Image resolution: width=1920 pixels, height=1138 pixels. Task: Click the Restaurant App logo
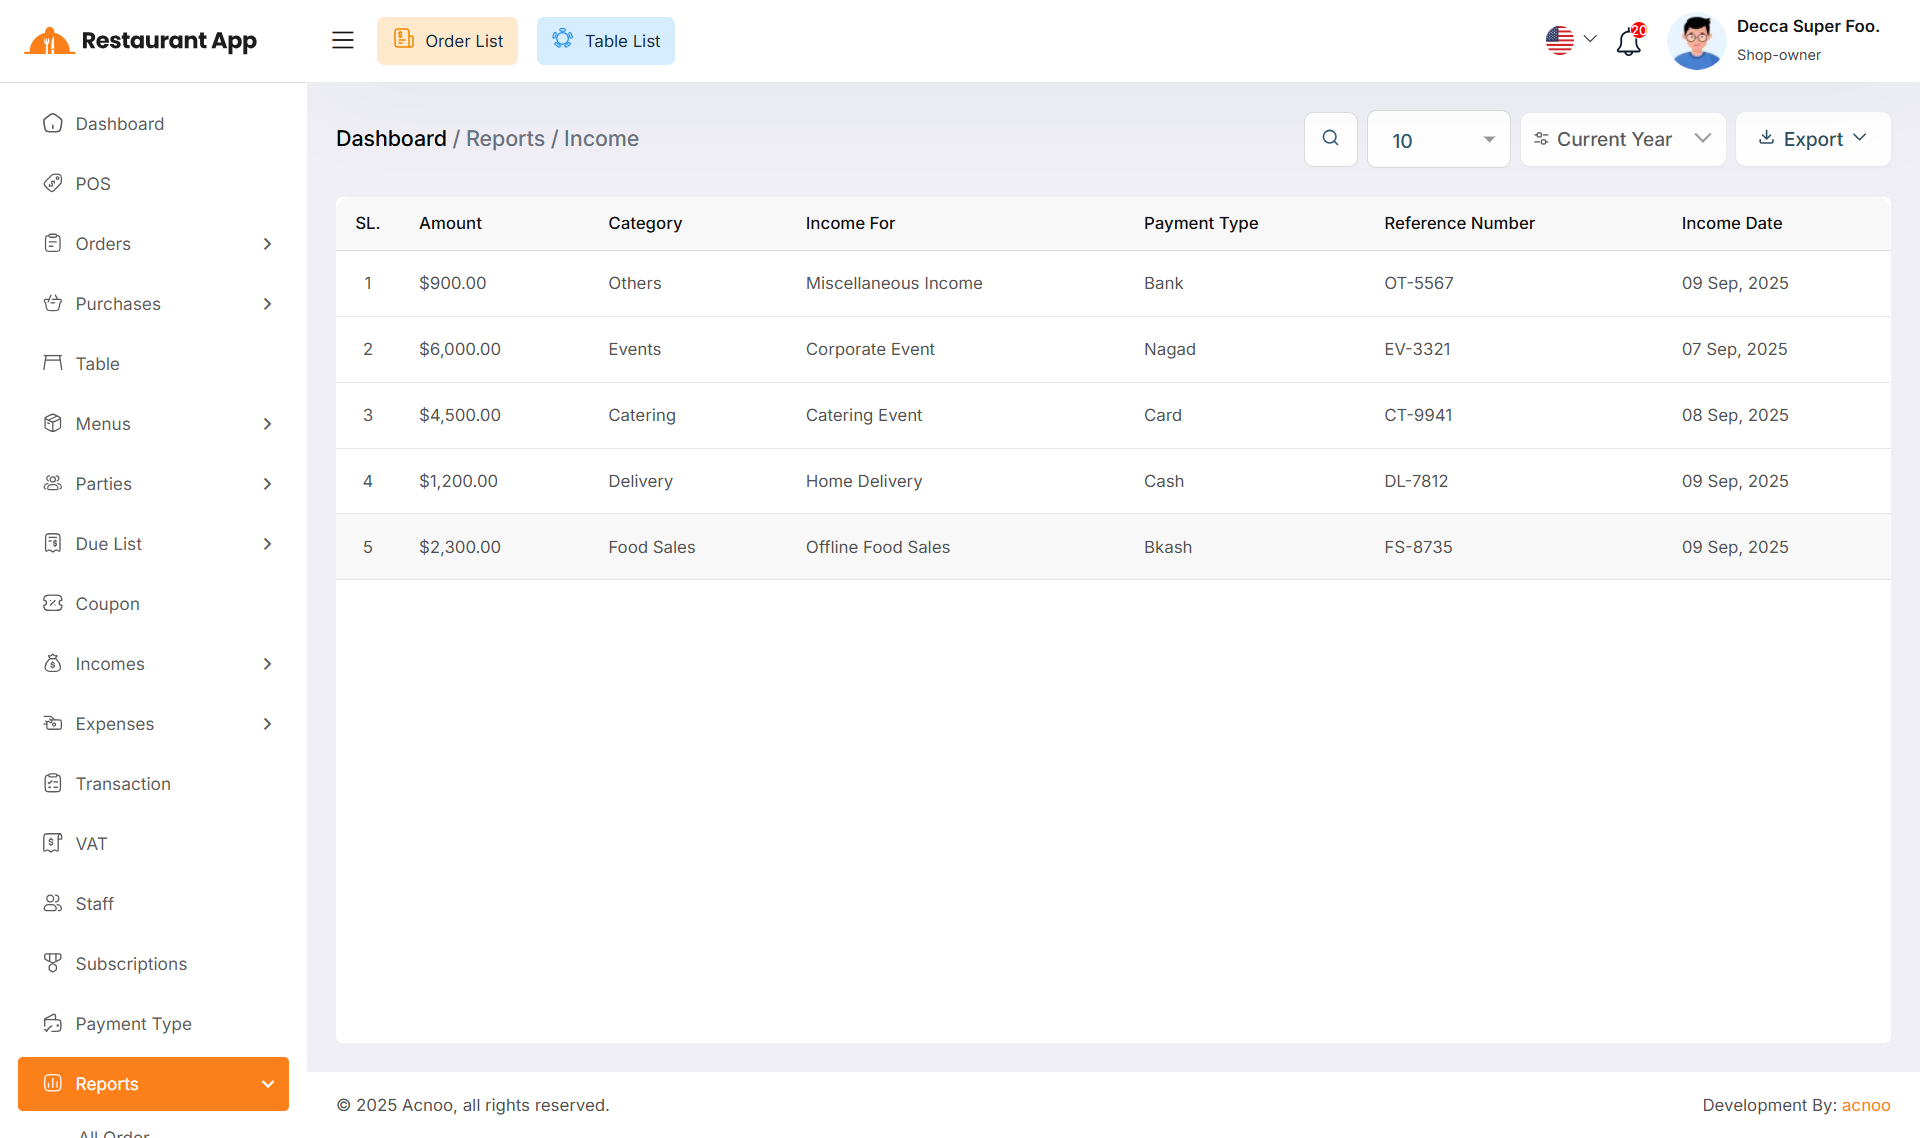(x=141, y=41)
